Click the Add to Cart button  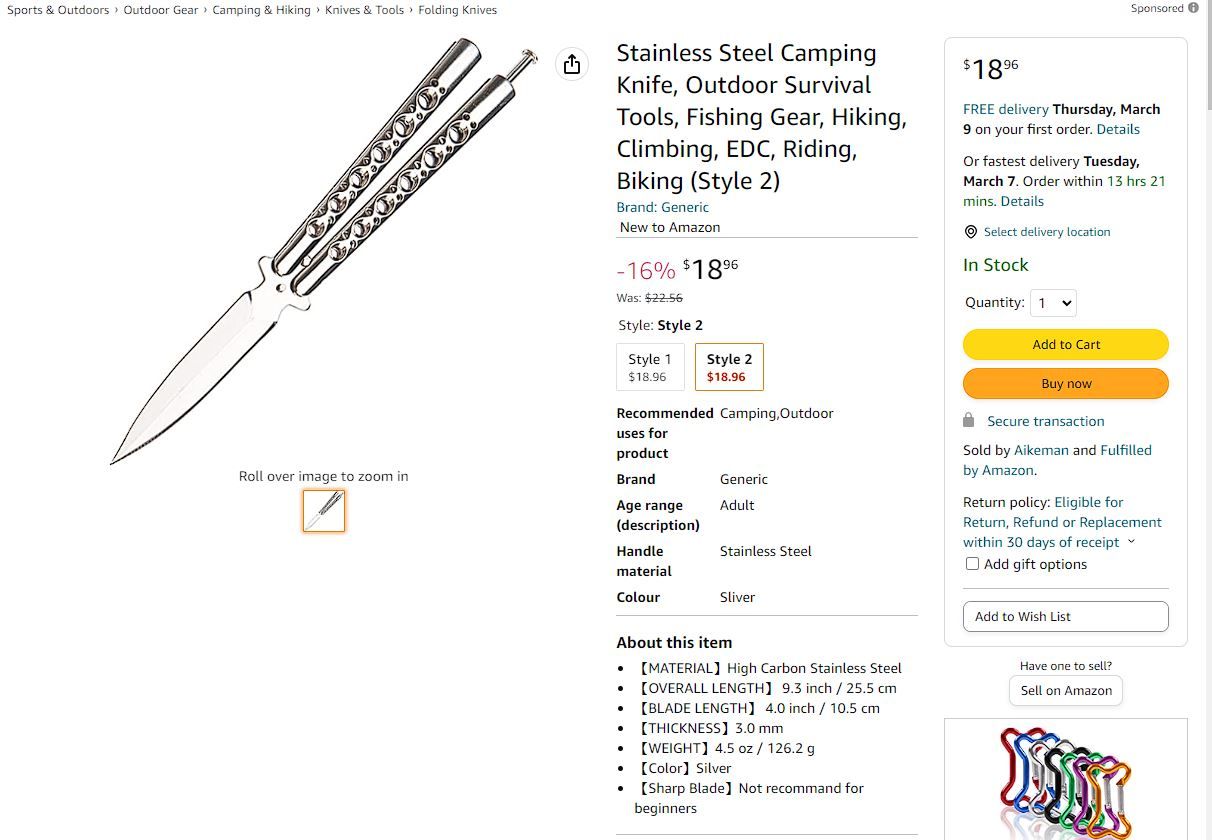point(1065,344)
